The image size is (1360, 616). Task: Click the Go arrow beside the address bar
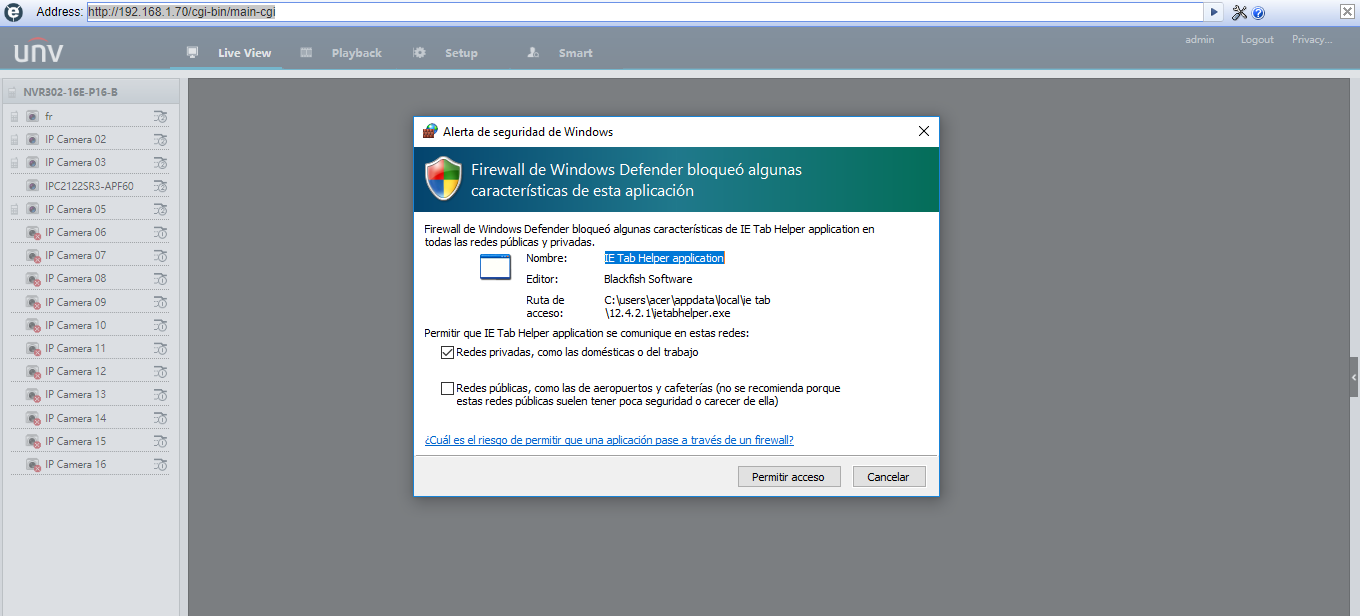1214,12
